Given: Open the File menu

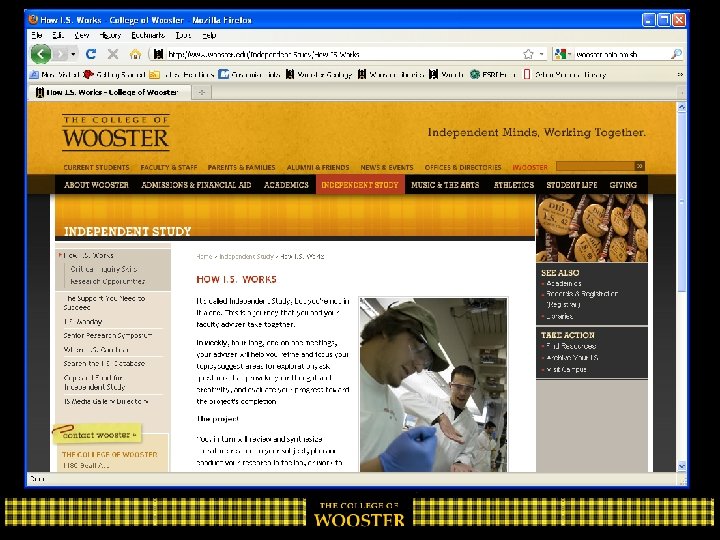Looking at the screenshot, I should coord(37,35).
